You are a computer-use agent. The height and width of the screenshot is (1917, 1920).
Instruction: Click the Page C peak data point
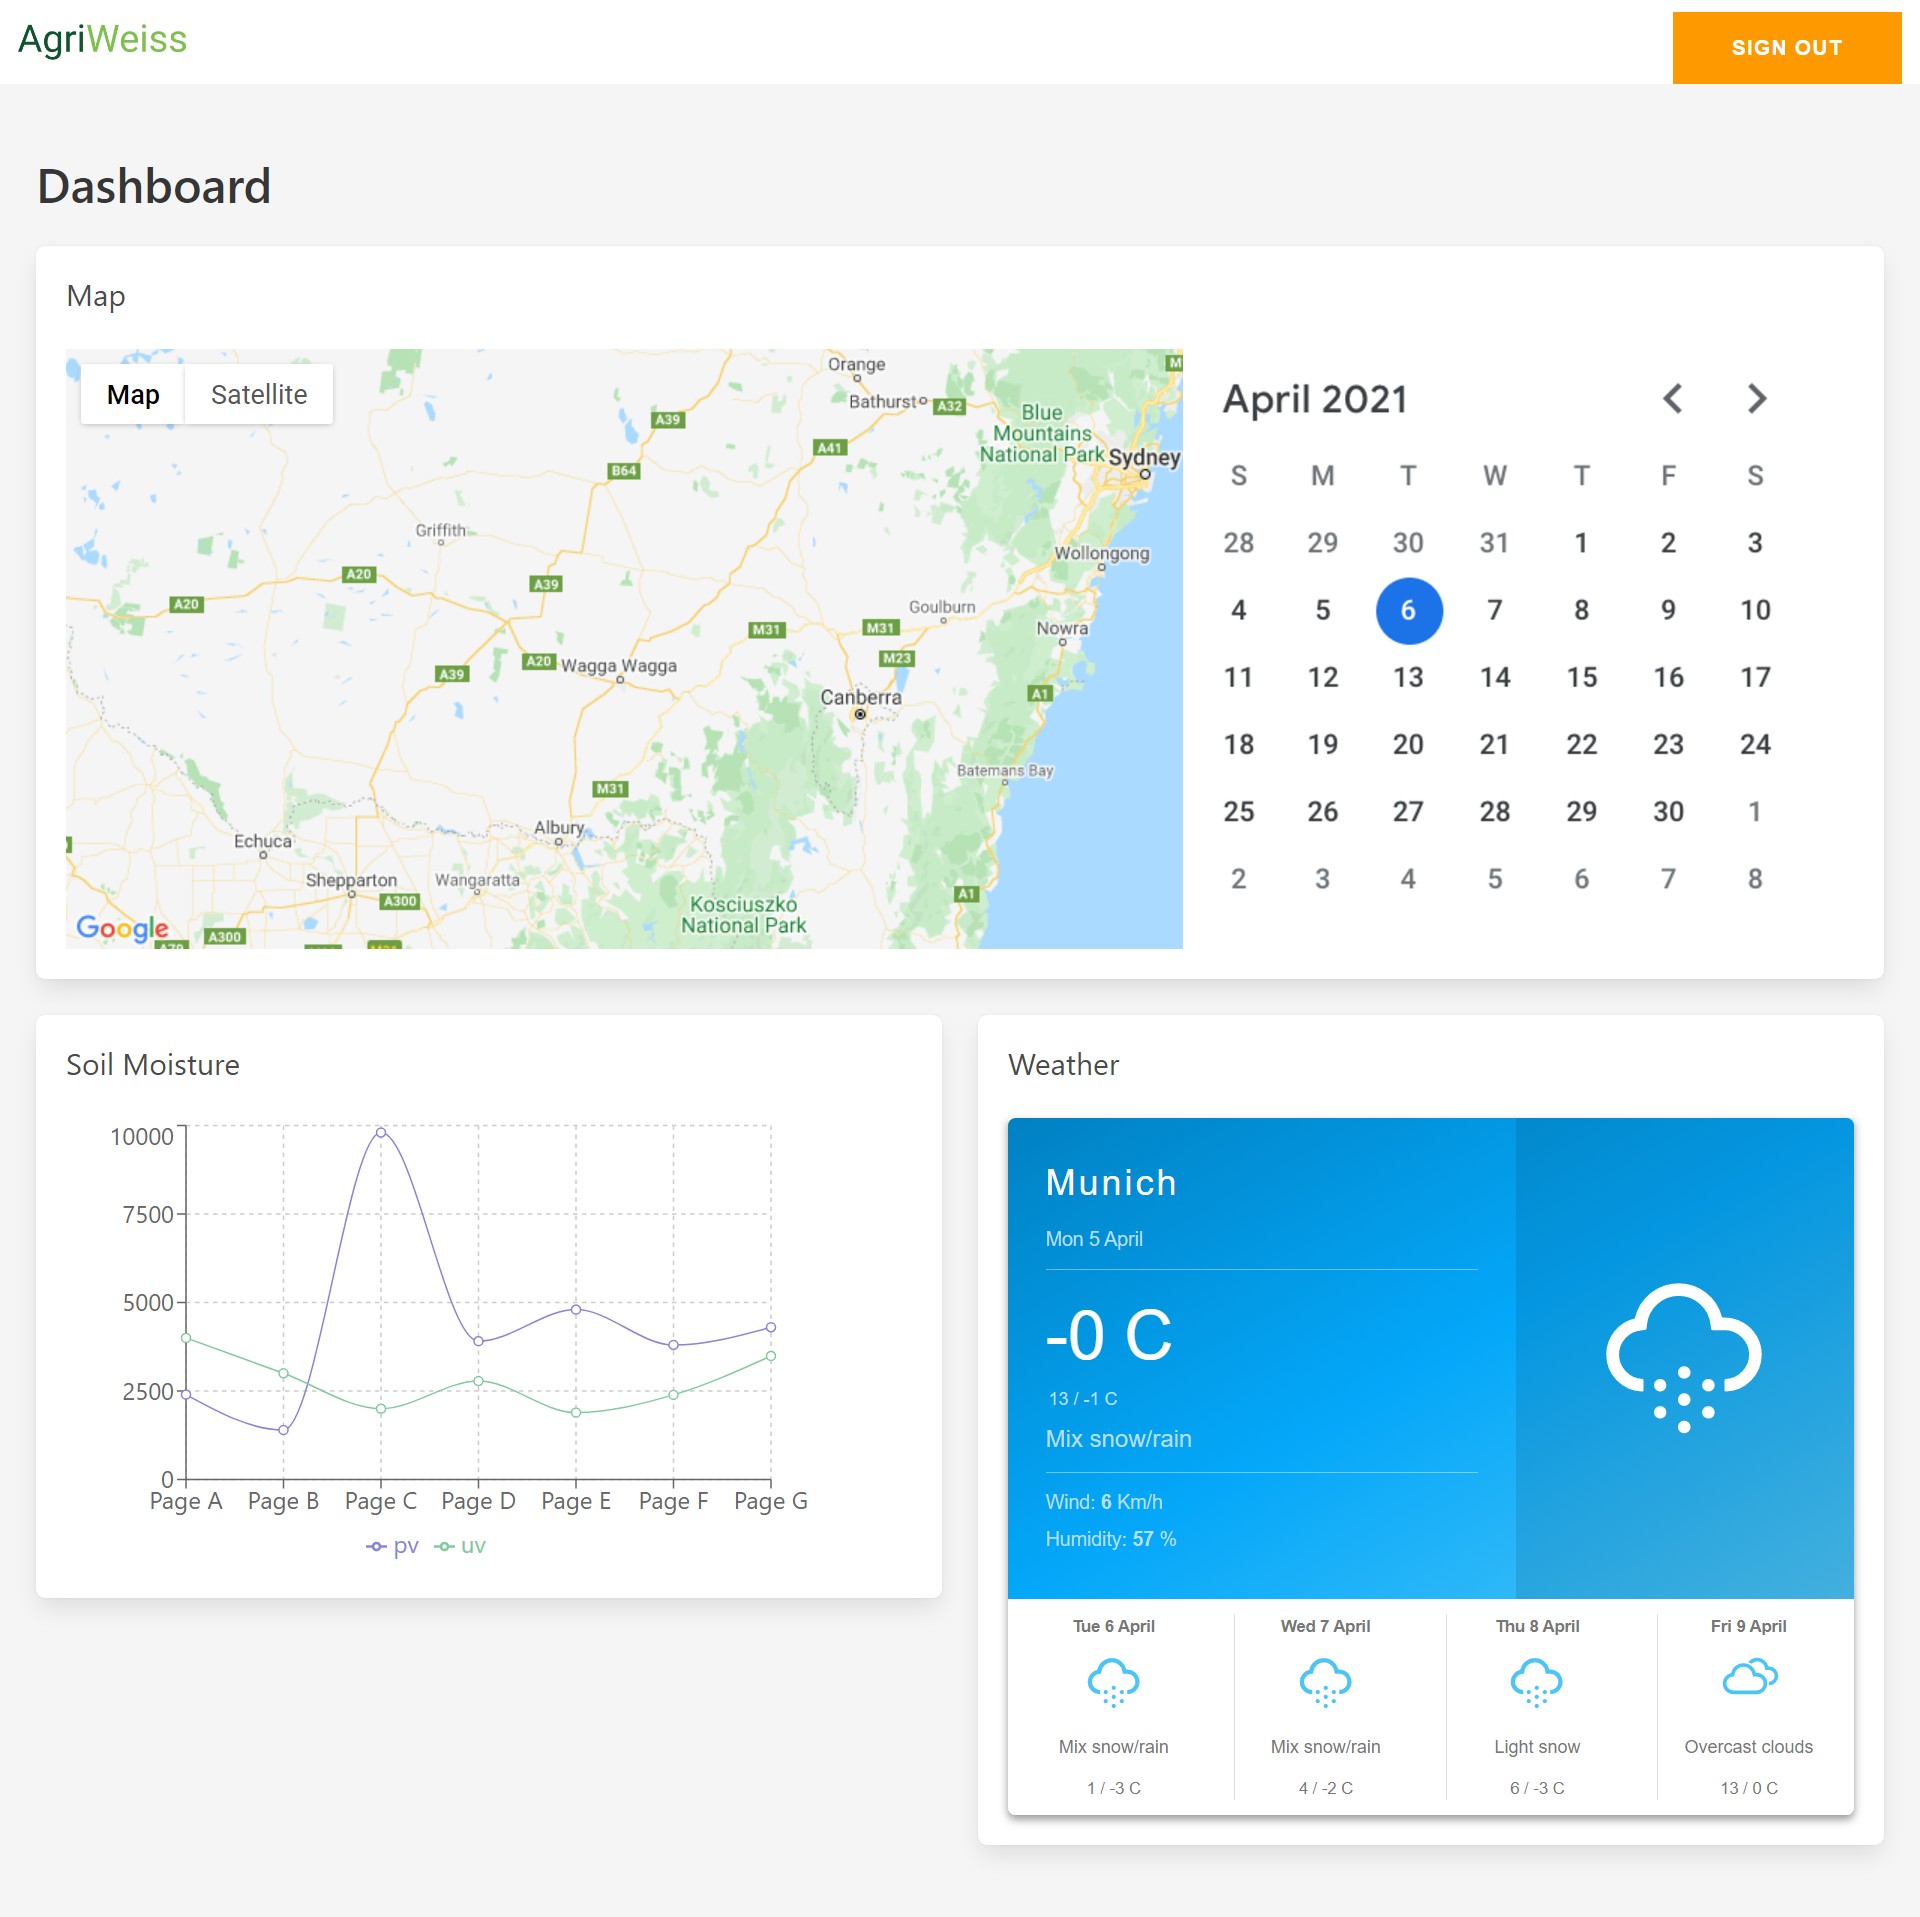pos(381,1132)
